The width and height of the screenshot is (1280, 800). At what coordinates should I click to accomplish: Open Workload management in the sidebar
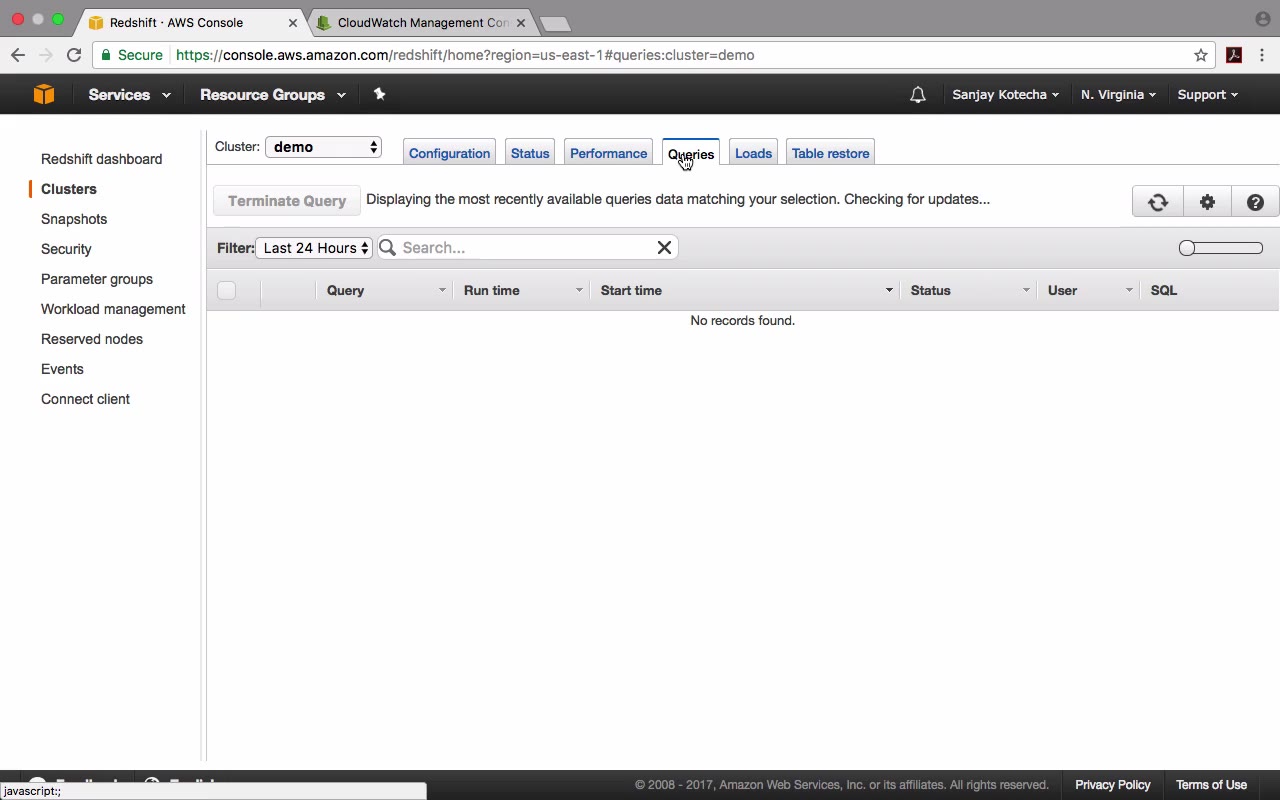pyautogui.click(x=113, y=309)
